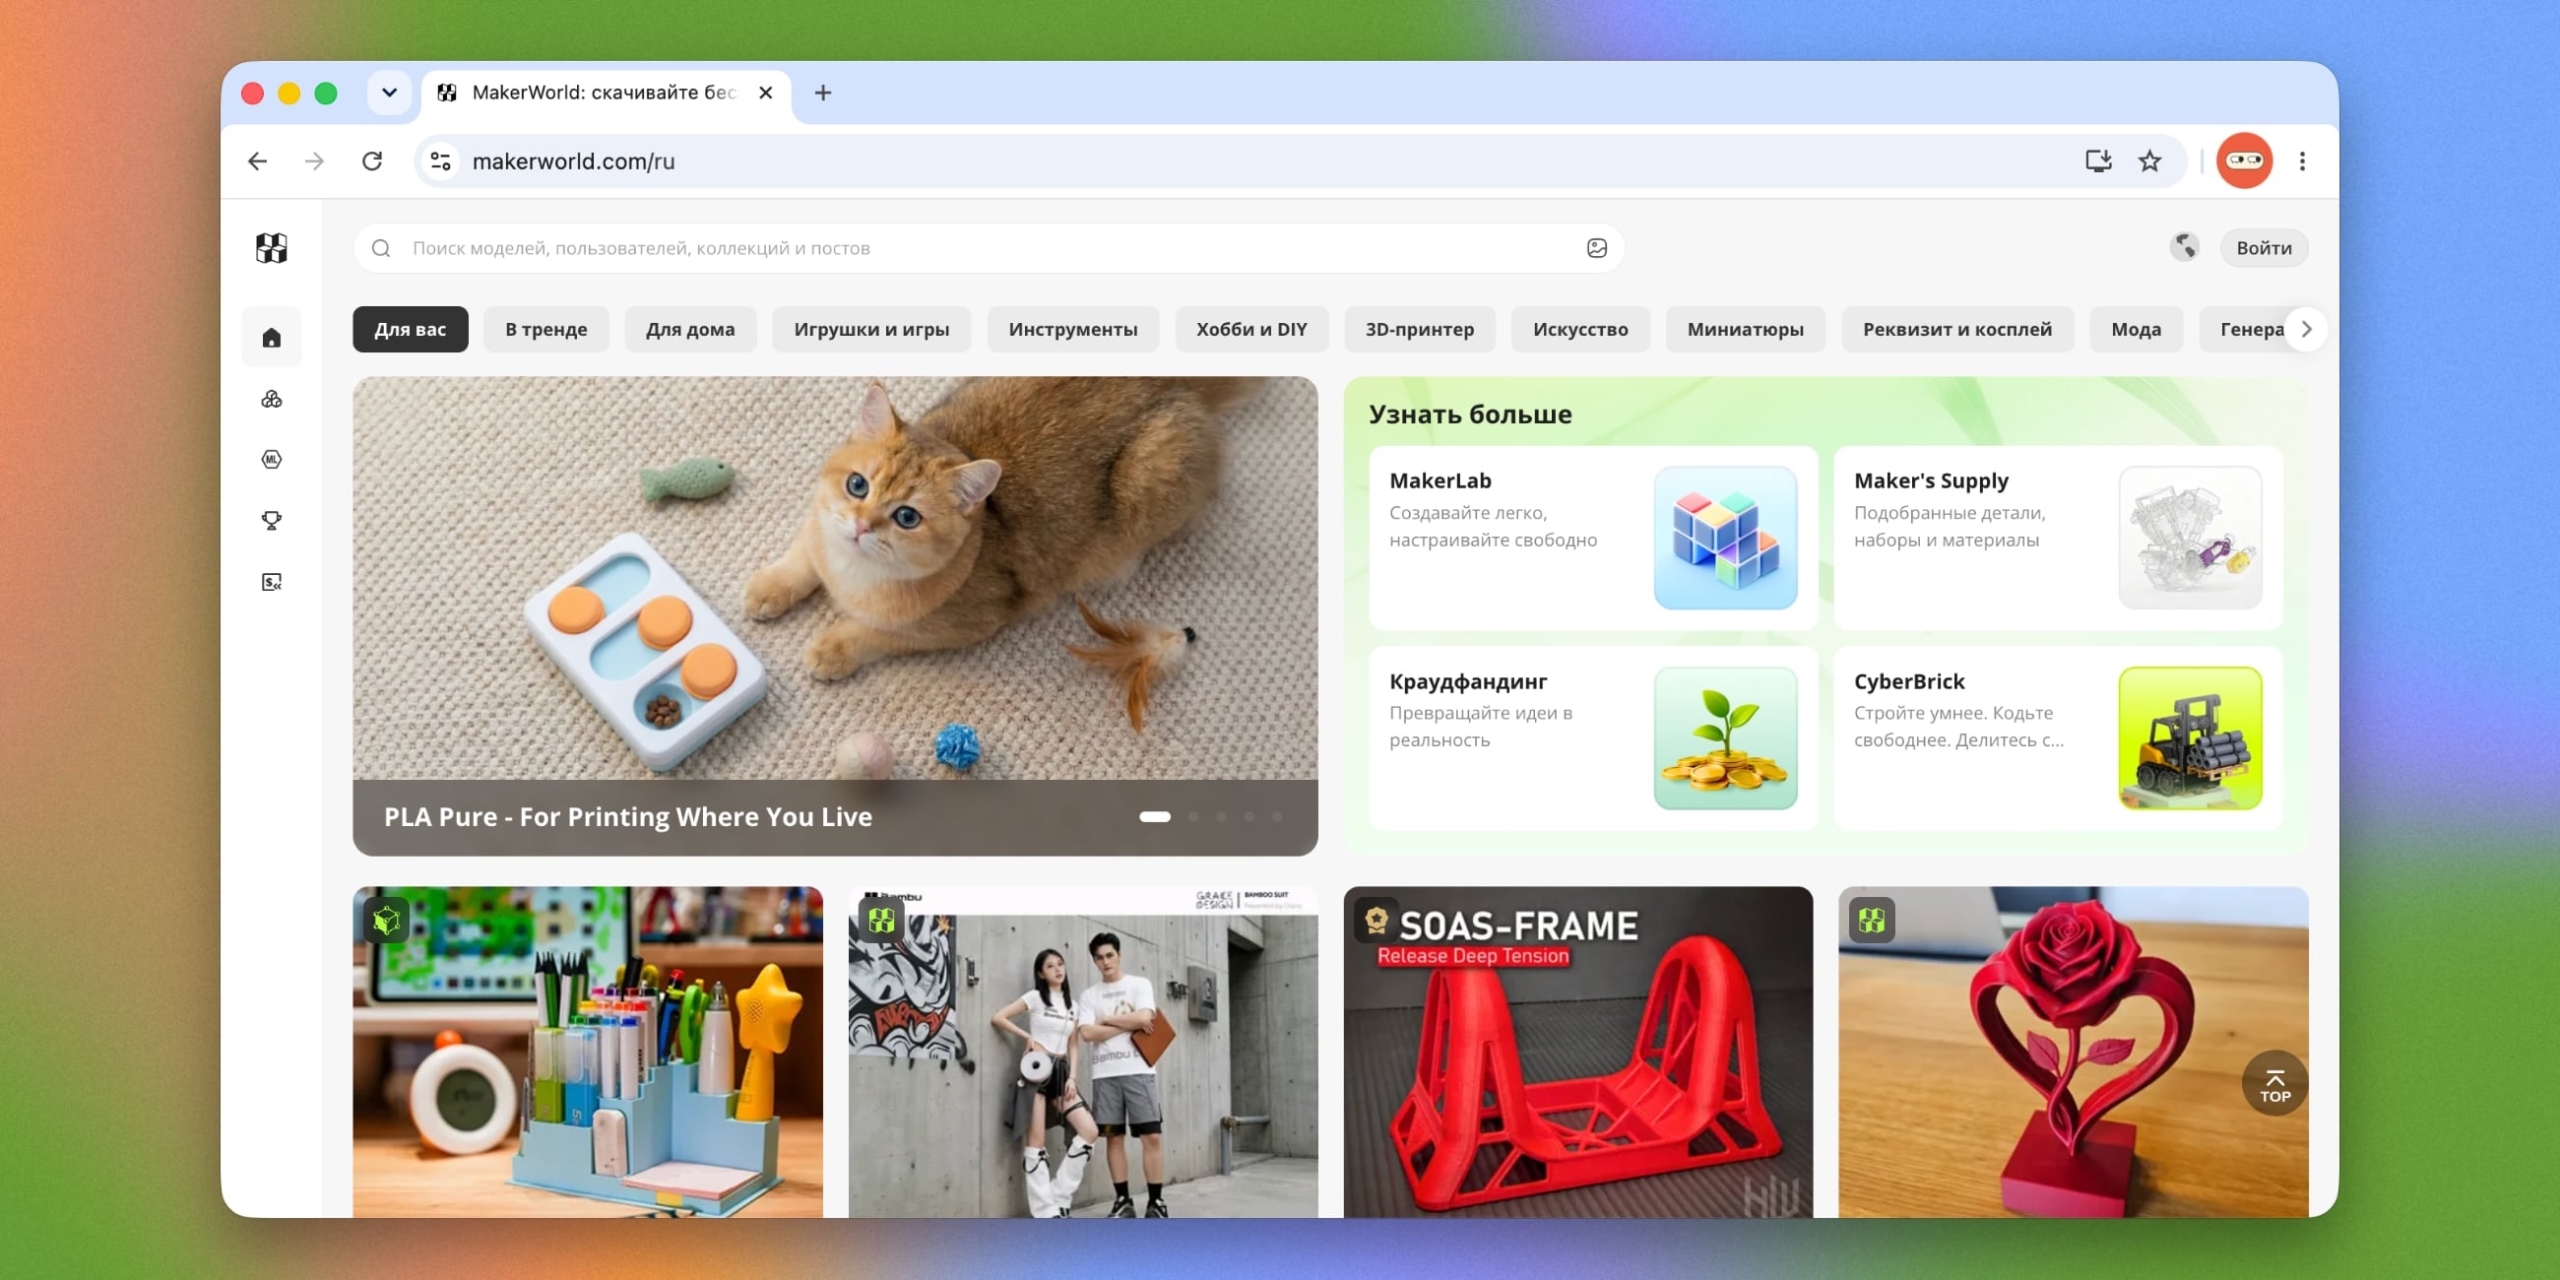Jump to the second carousel slide dot
This screenshot has height=1280, width=2560.
pos(1193,816)
